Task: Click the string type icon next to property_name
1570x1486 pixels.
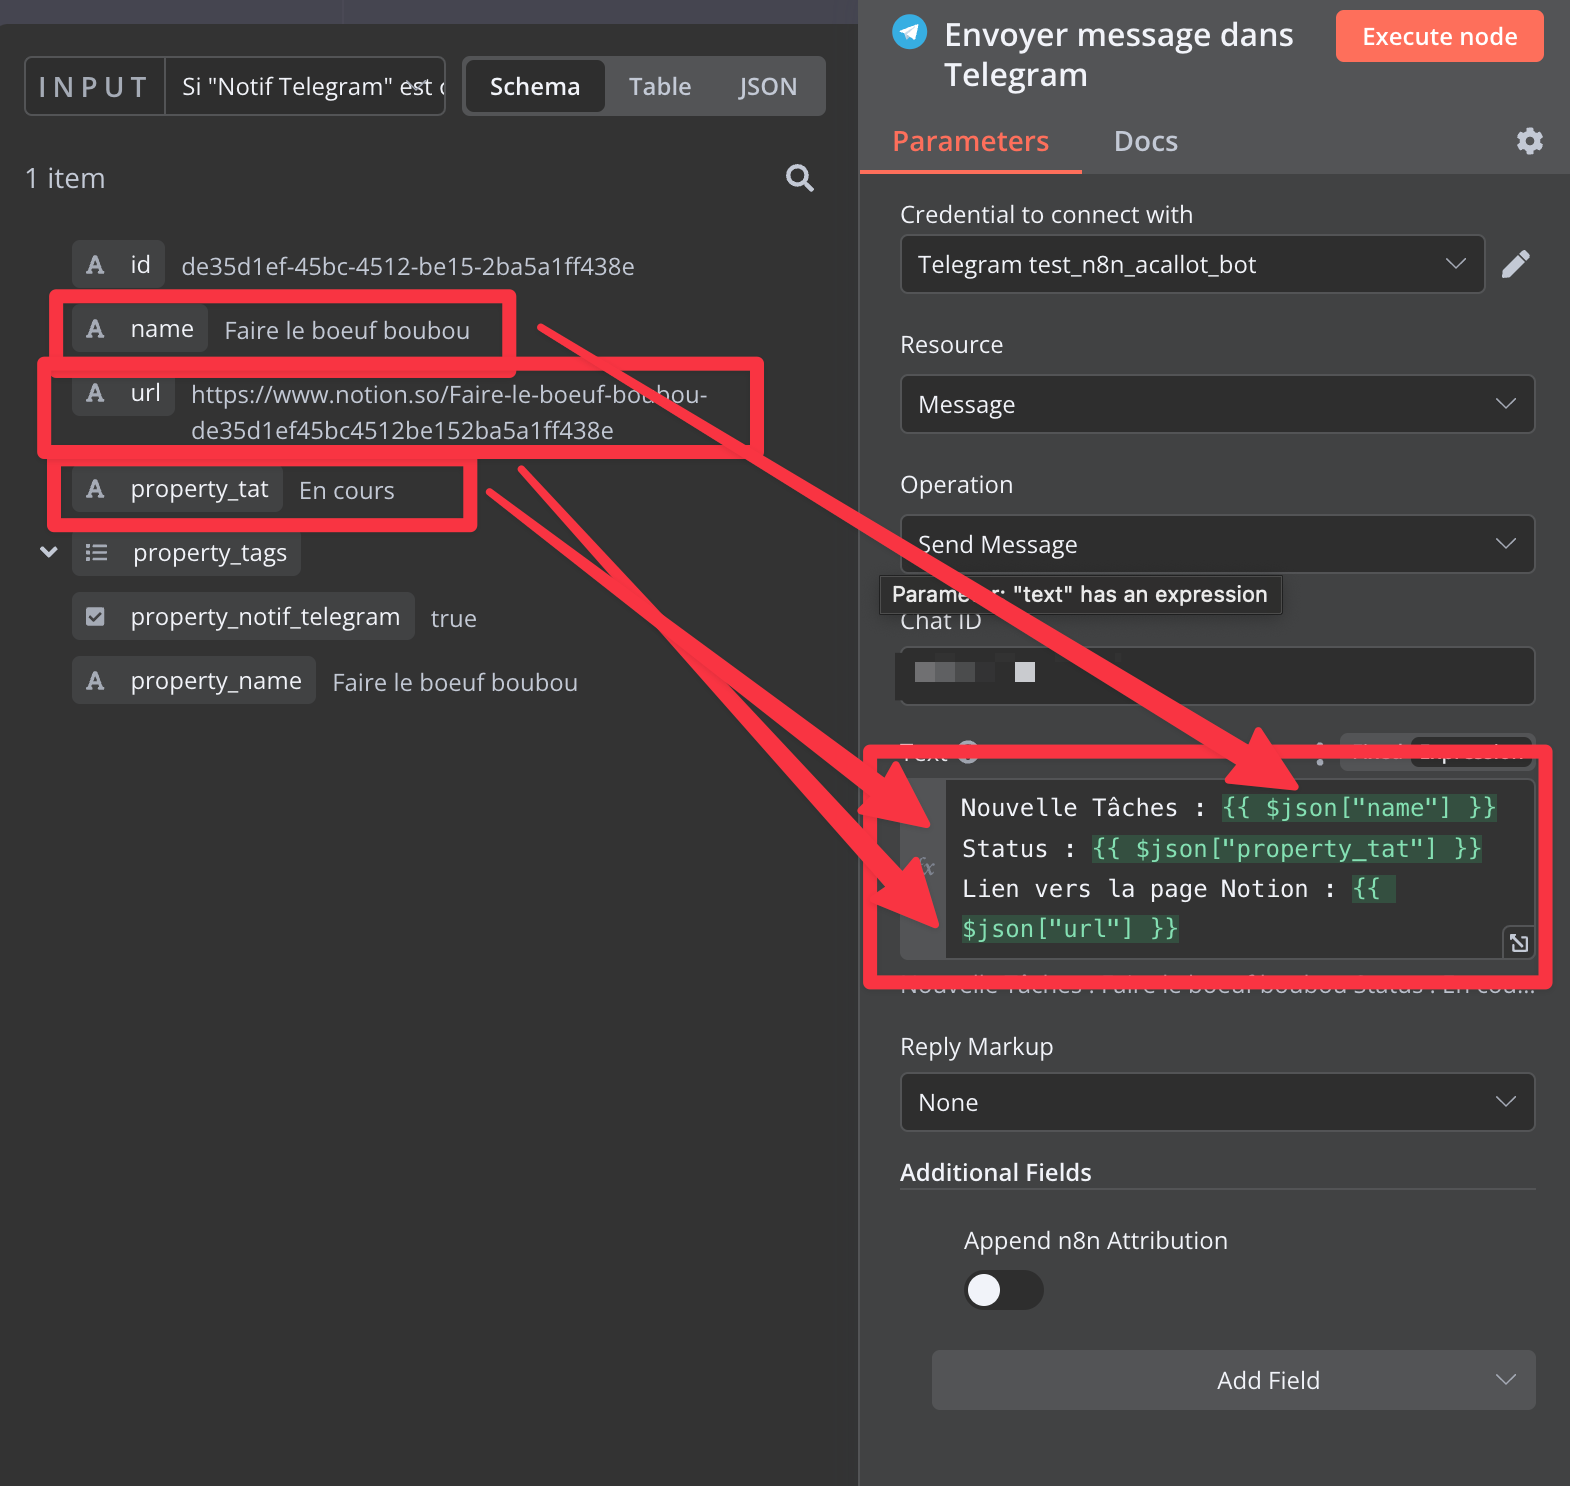Action: [96, 681]
